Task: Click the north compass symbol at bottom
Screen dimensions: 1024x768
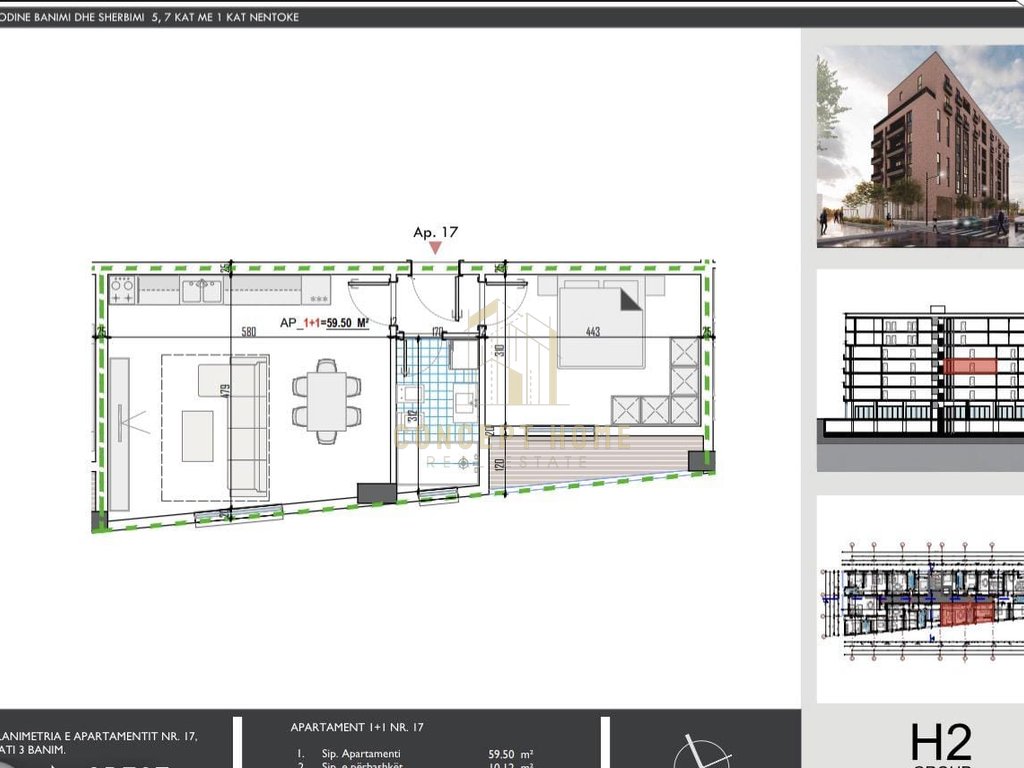Action: (702, 751)
